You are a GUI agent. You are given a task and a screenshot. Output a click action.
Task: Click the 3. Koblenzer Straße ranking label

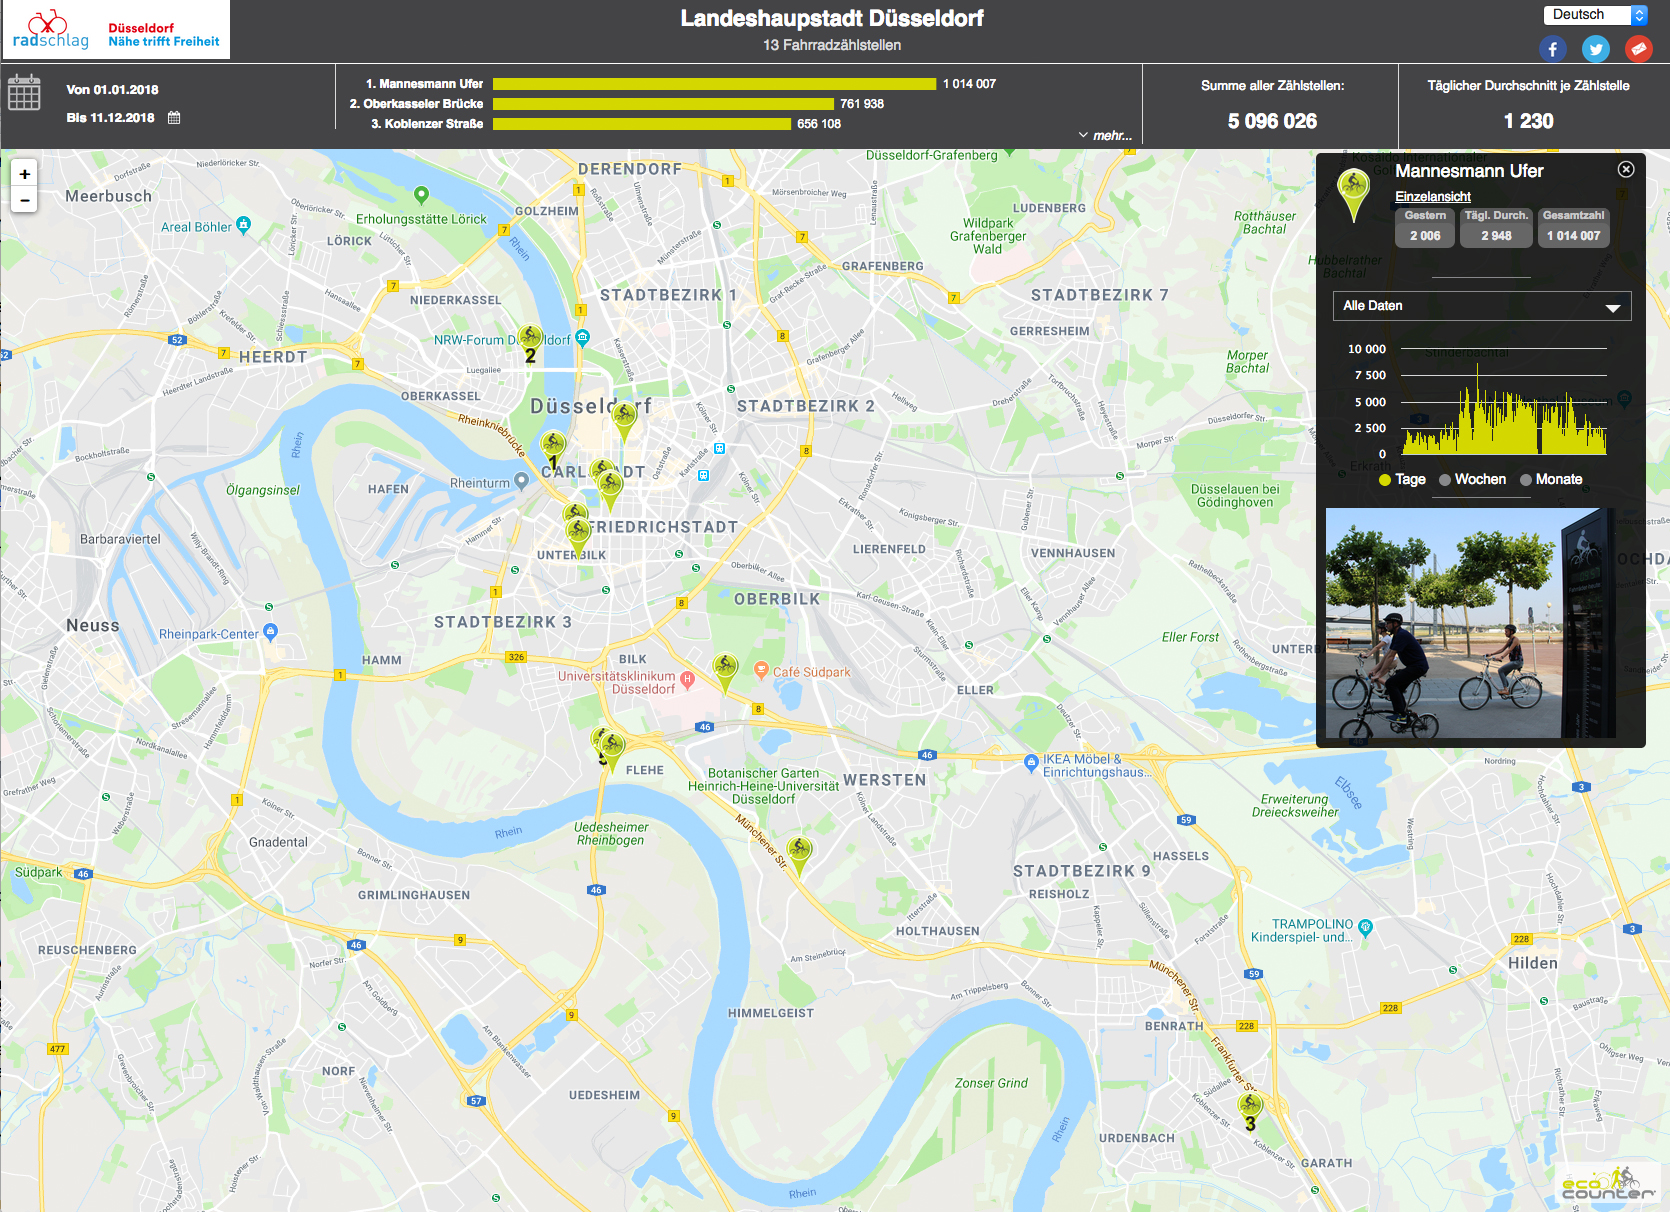(x=427, y=124)
